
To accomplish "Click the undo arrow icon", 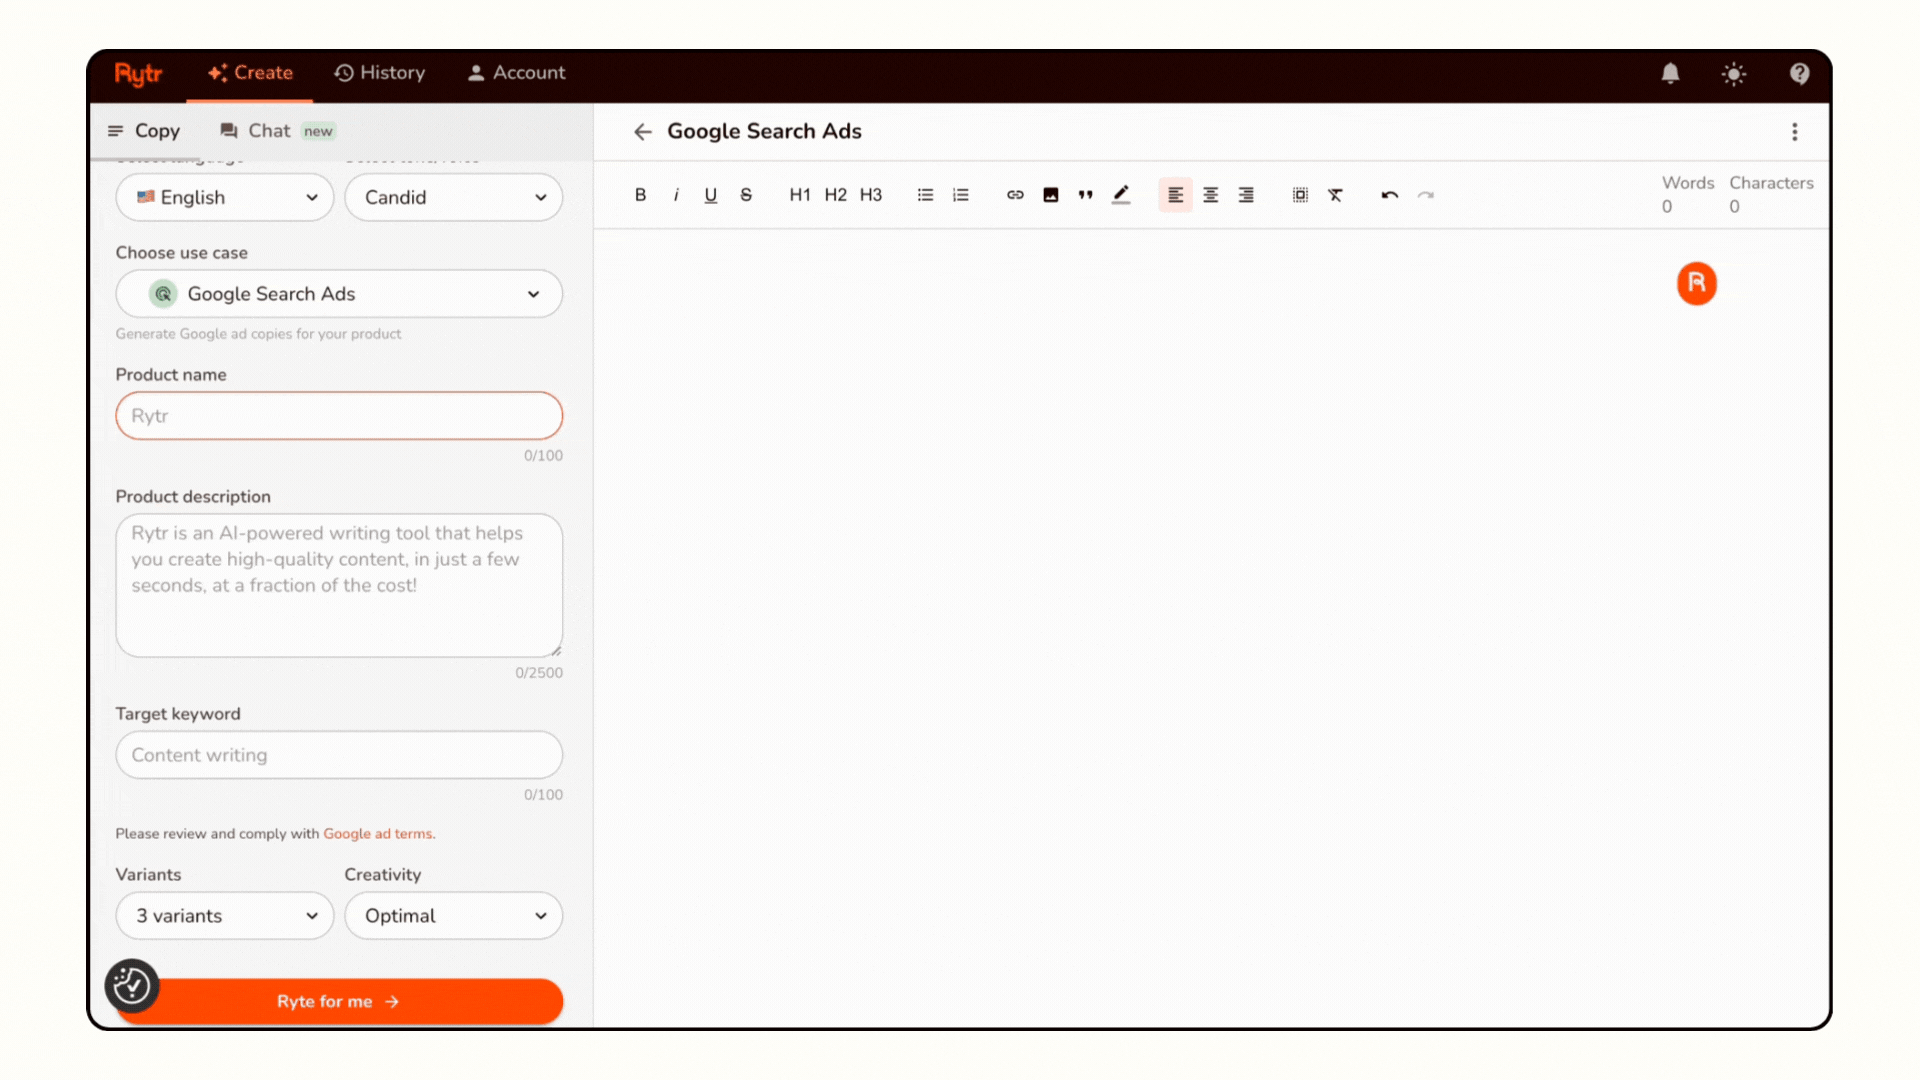I will click(x=1389, y=195).
